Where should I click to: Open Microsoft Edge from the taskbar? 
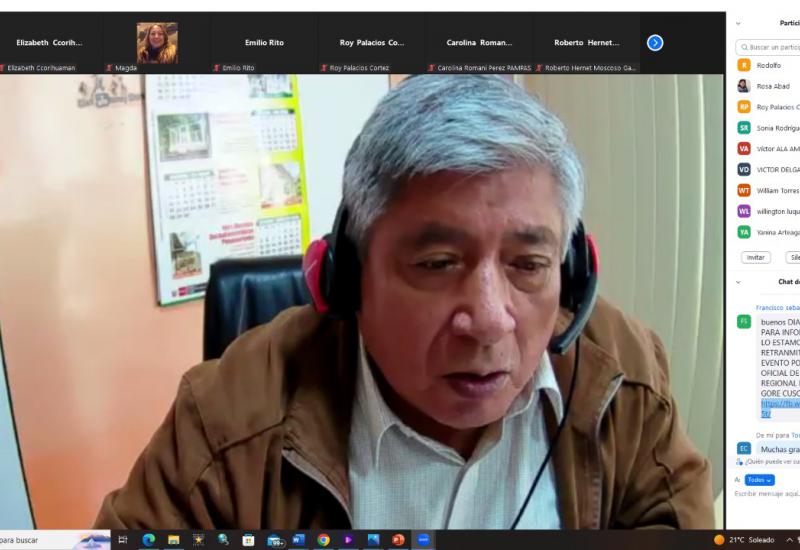click(x=148, y=540)
